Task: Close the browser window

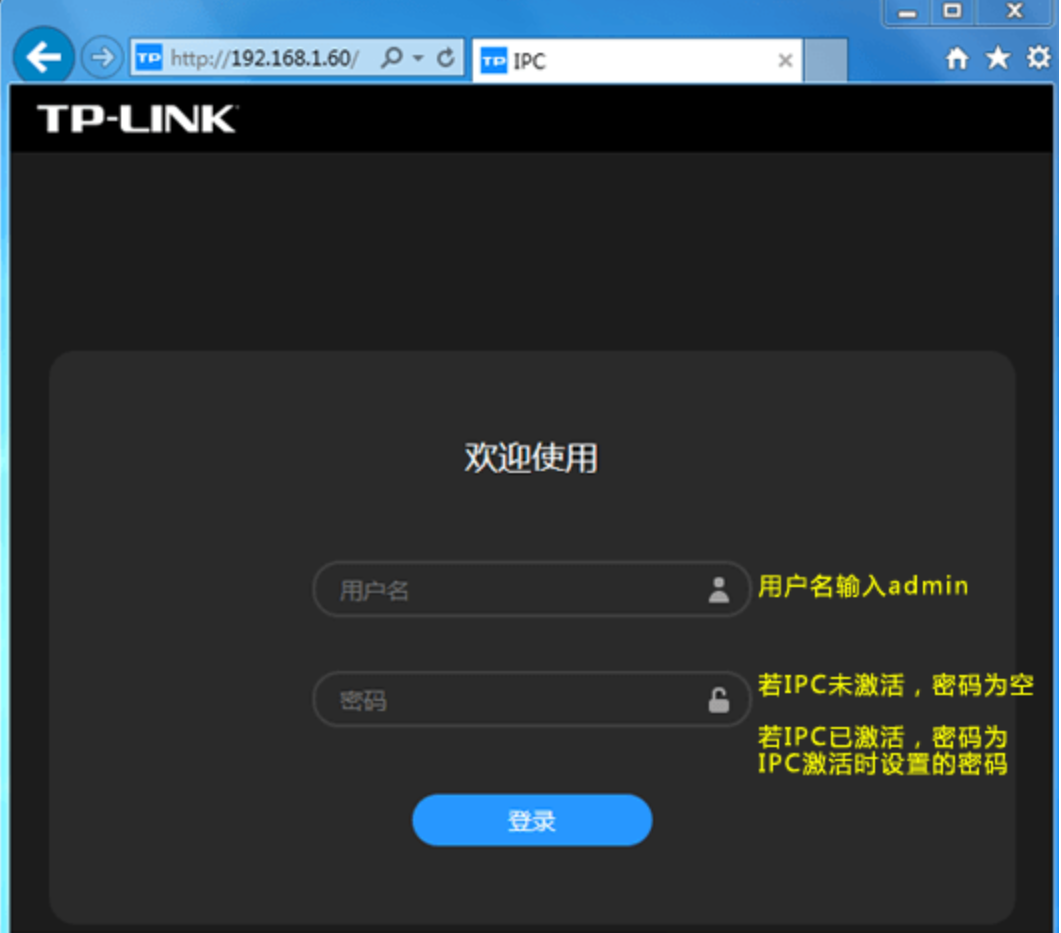Action: click(1013, 12)
